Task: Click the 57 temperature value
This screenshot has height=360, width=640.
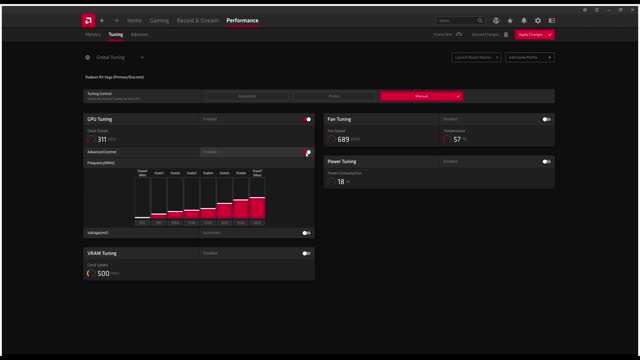Action: click(x=457, y=140)
